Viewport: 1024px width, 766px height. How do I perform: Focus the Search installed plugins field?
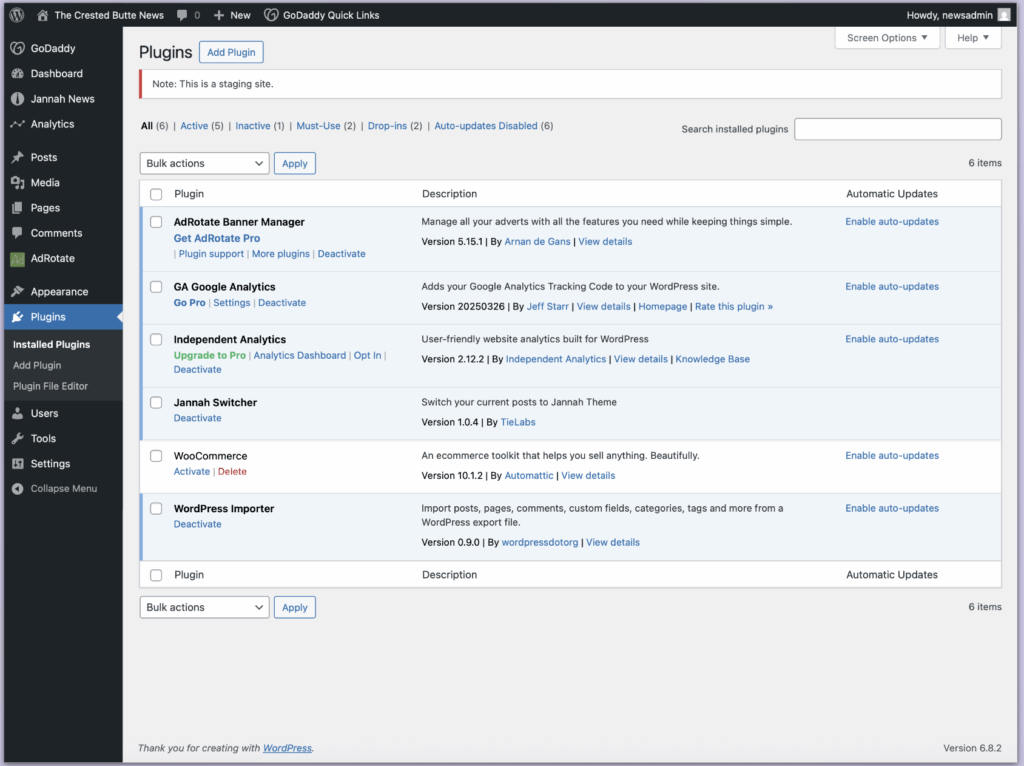tap(897, 129)
